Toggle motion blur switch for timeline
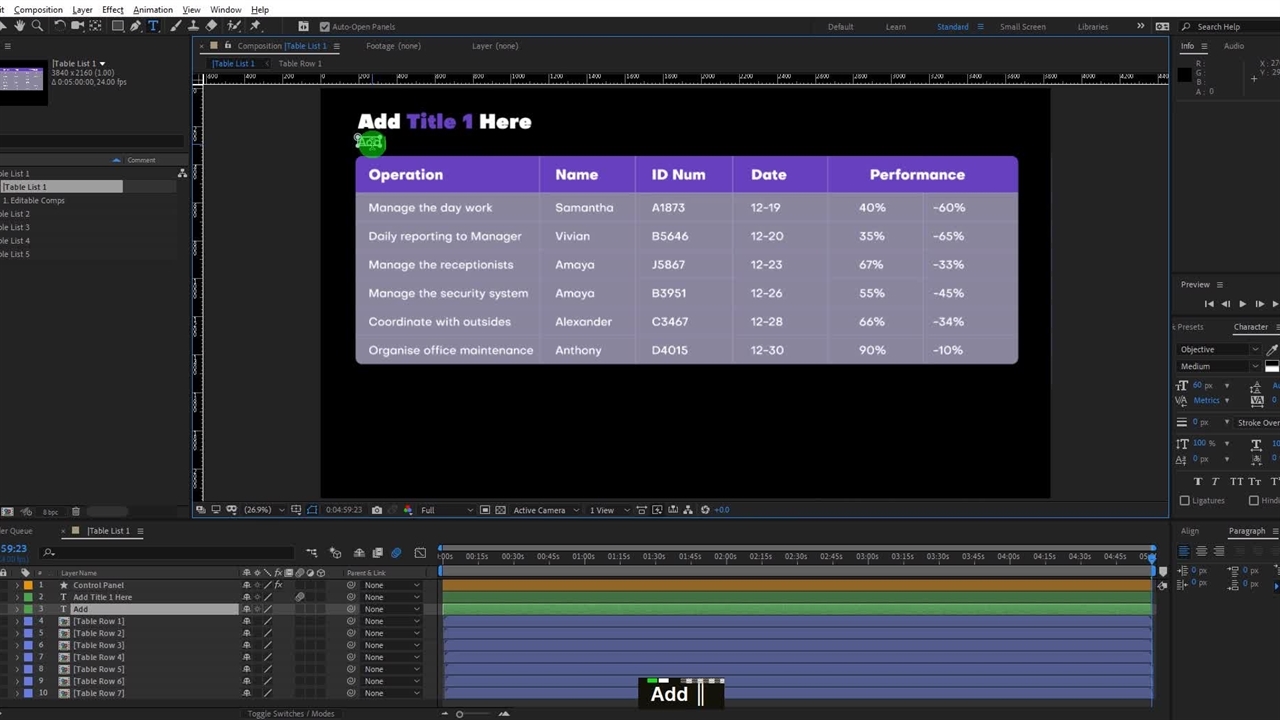This screenshot has width=1280, height=720. [x=396, y=553]
